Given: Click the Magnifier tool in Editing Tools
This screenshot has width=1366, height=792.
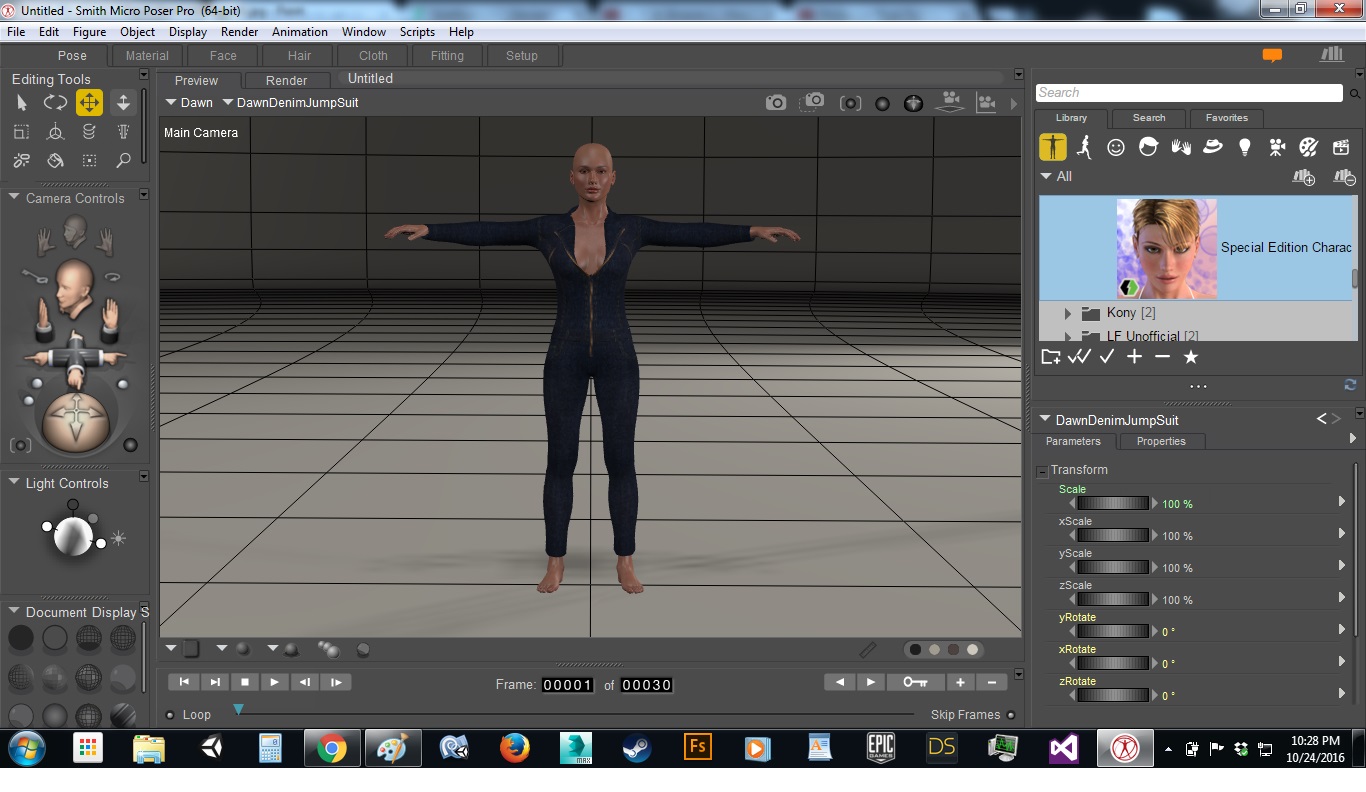Looking at the screenshot, I should [123, 160].
